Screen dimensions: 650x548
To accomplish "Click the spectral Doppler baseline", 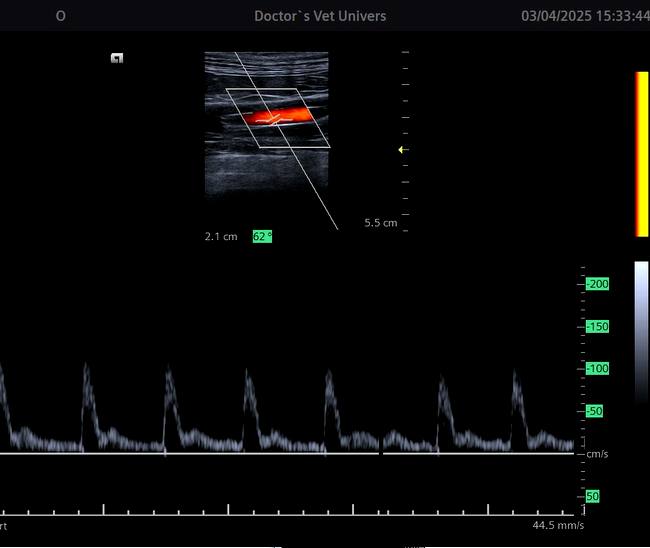I will [290, 454].
